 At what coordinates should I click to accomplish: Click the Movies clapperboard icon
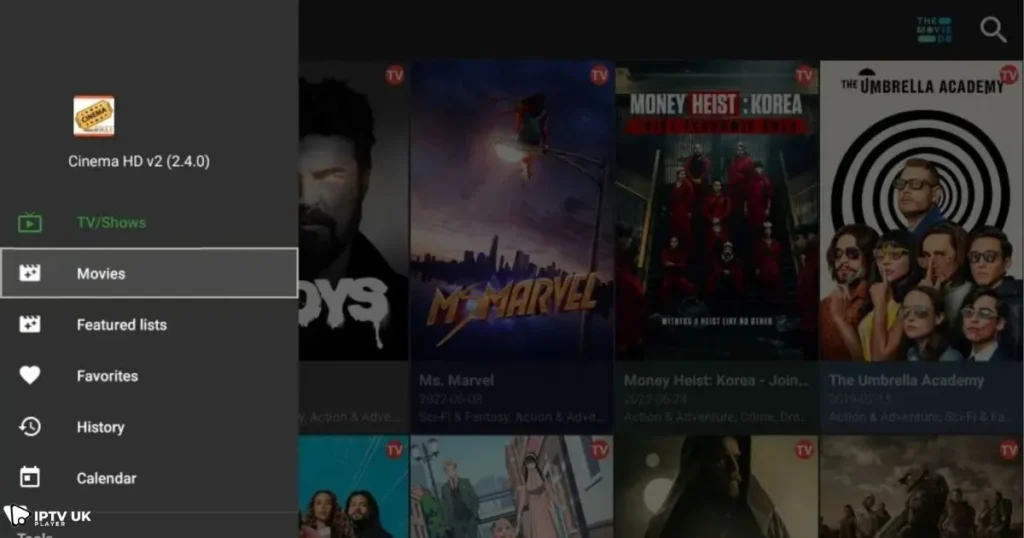[x=29, y=273]
